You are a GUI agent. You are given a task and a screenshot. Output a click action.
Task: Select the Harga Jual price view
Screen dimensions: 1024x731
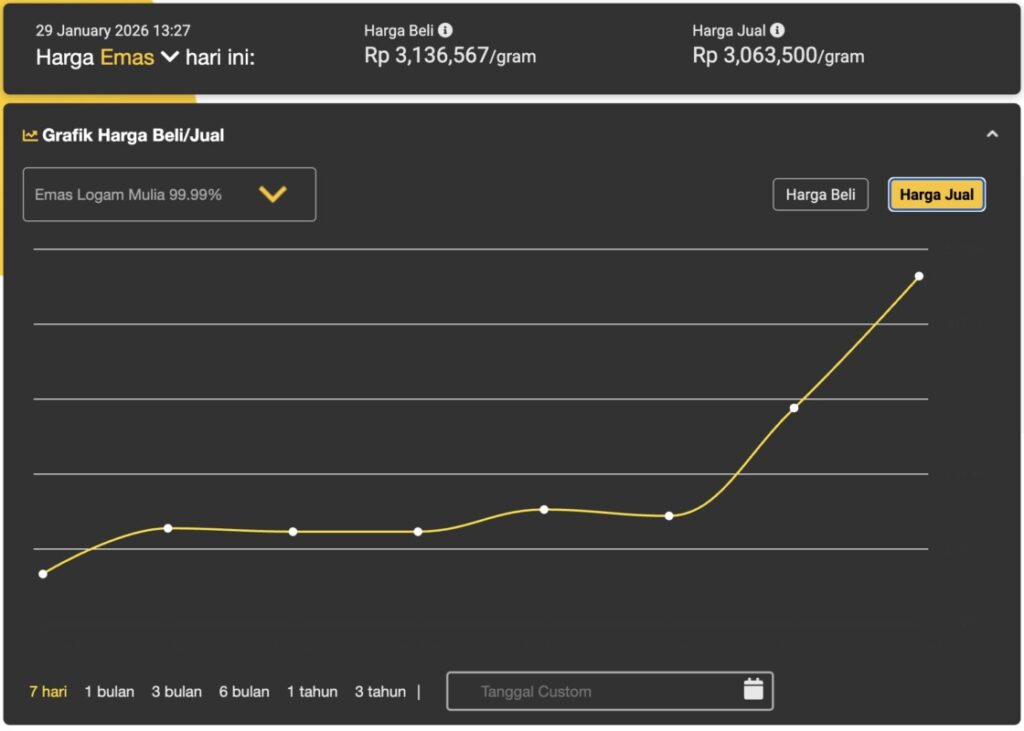[936, 194]
